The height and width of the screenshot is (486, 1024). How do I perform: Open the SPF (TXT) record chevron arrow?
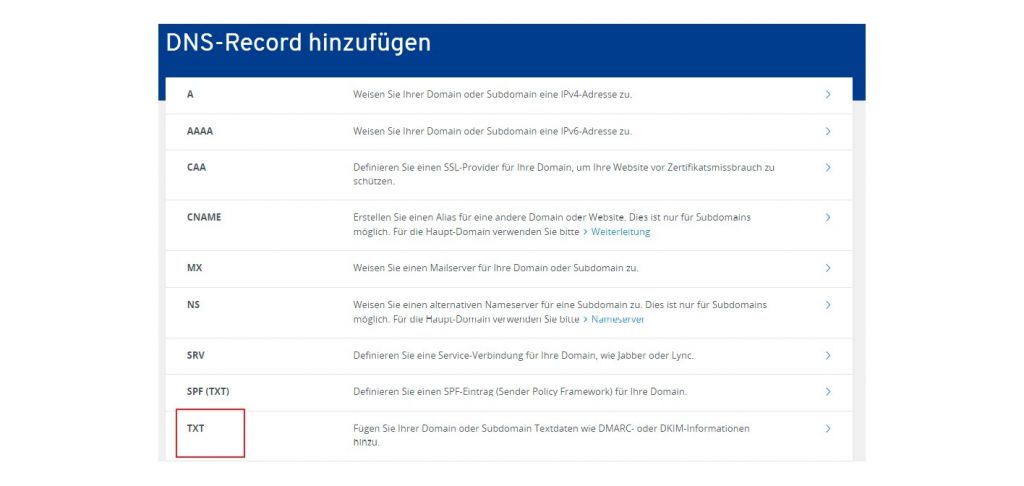827,392
